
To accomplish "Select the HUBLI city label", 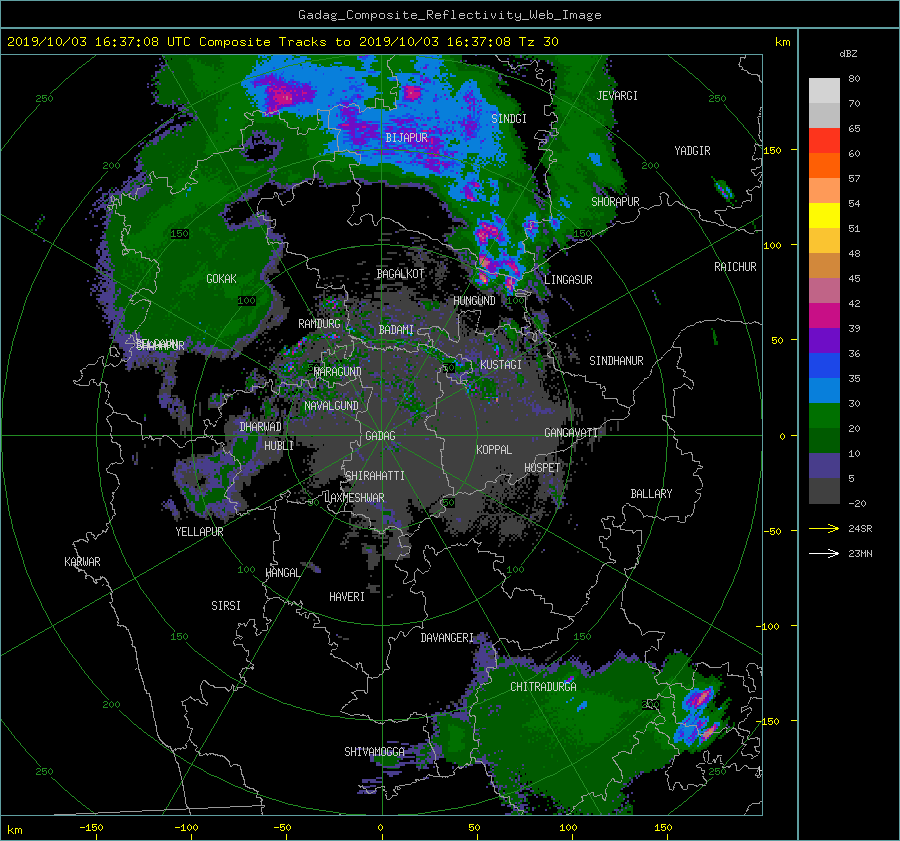I will point(279,446).
